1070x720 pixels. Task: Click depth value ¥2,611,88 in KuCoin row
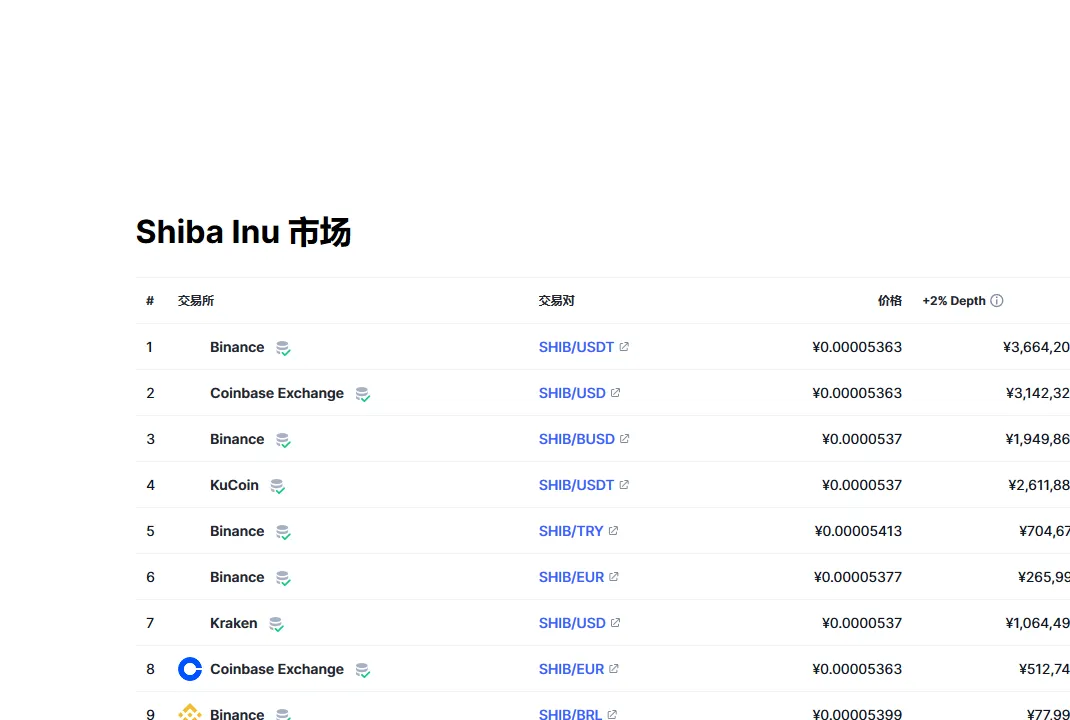[1039, 485]
